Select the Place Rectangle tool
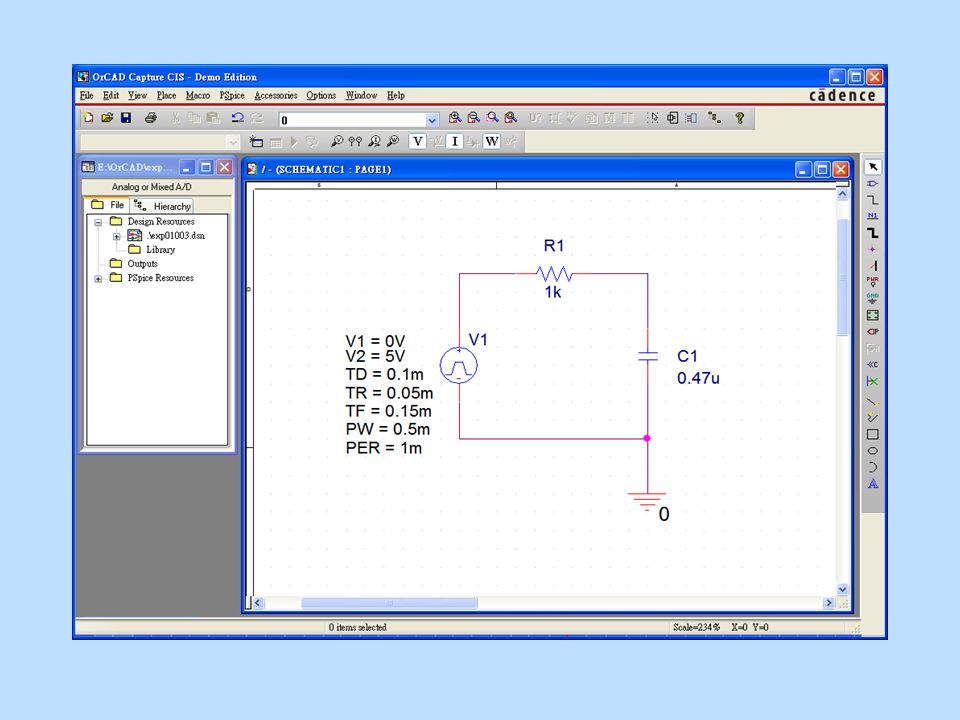Viewport: 960px width, 720px height. point(872,434)
